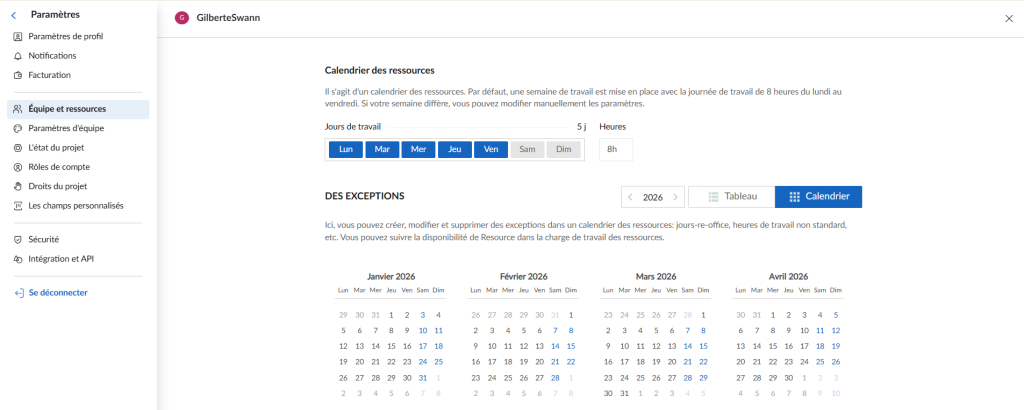This screenshot has width=1024, height=410.
Task: Click the Se déconnecter logout icon
Action: (19, 293)
